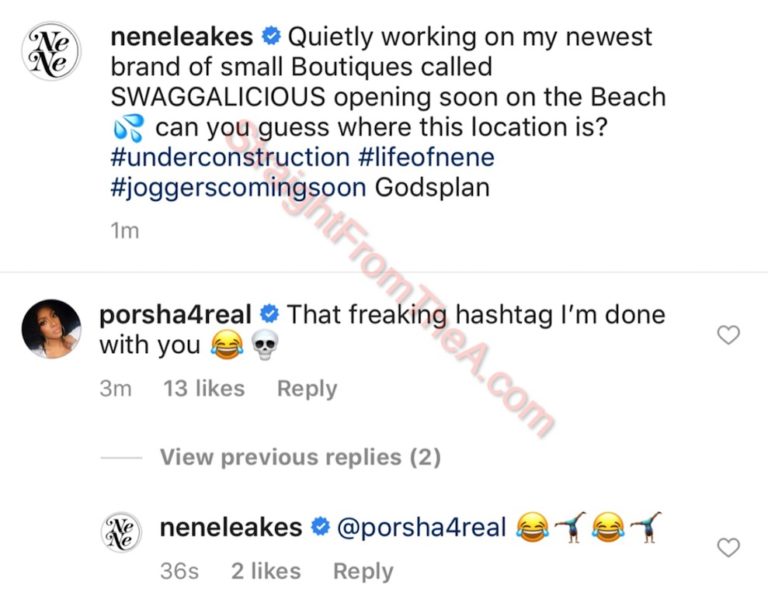Click the neneleakes username on the reply
Screen dimensions: 768x596
[232, 526]
